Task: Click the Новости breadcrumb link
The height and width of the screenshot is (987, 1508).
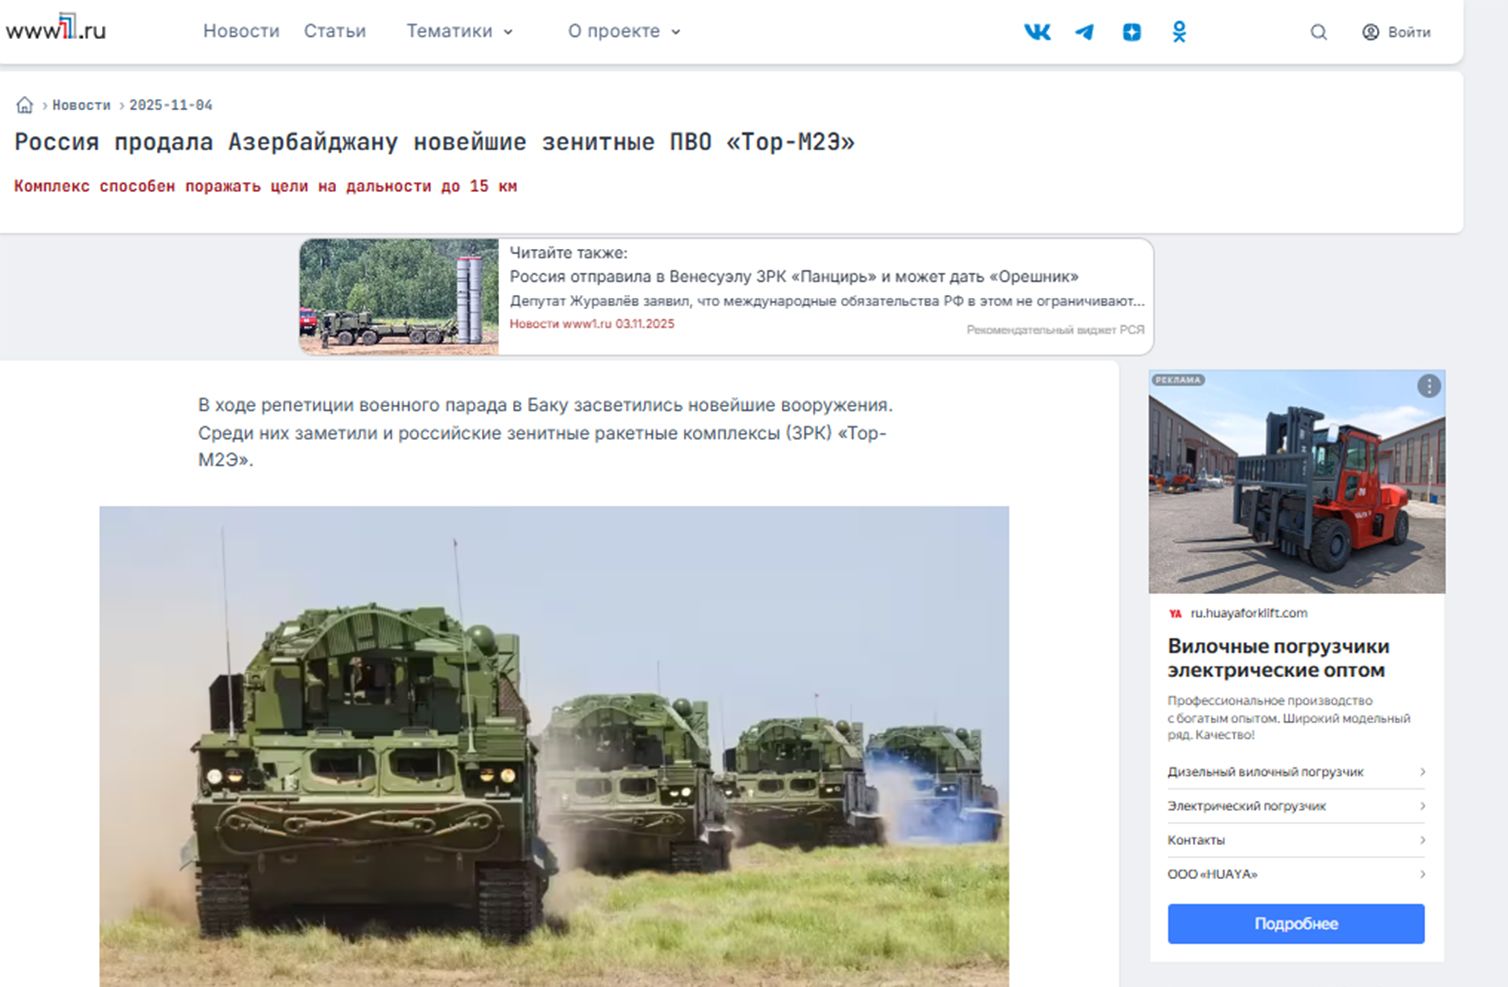Action: pyautogui.click(x=81, y=105)
